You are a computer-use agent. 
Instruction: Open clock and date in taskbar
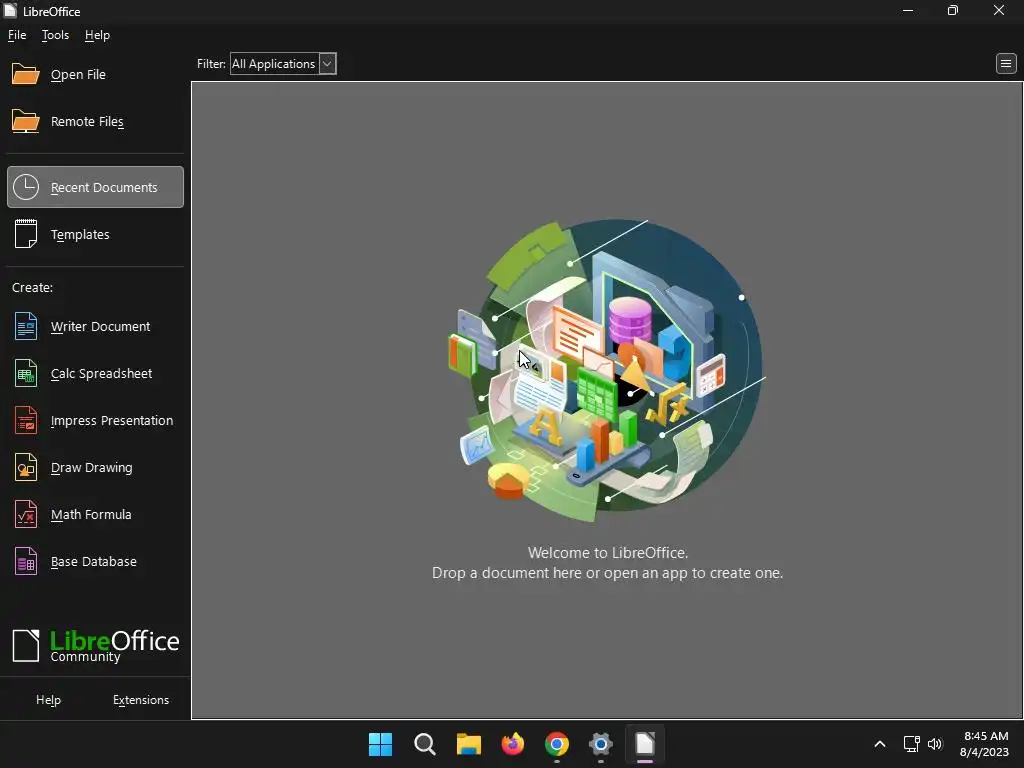(x=984, y=744)
